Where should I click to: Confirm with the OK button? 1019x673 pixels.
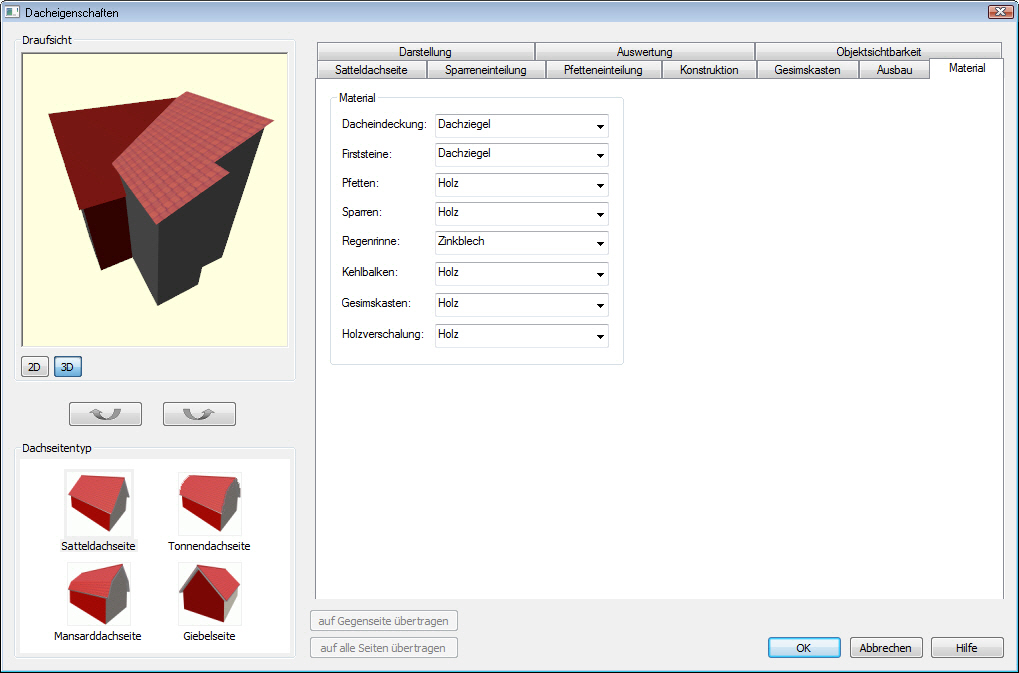click(804, 648)
